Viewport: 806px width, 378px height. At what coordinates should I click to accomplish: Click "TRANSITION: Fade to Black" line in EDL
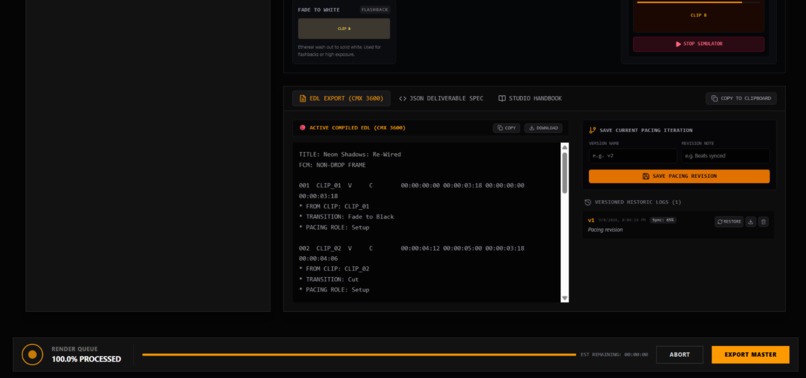346,217
